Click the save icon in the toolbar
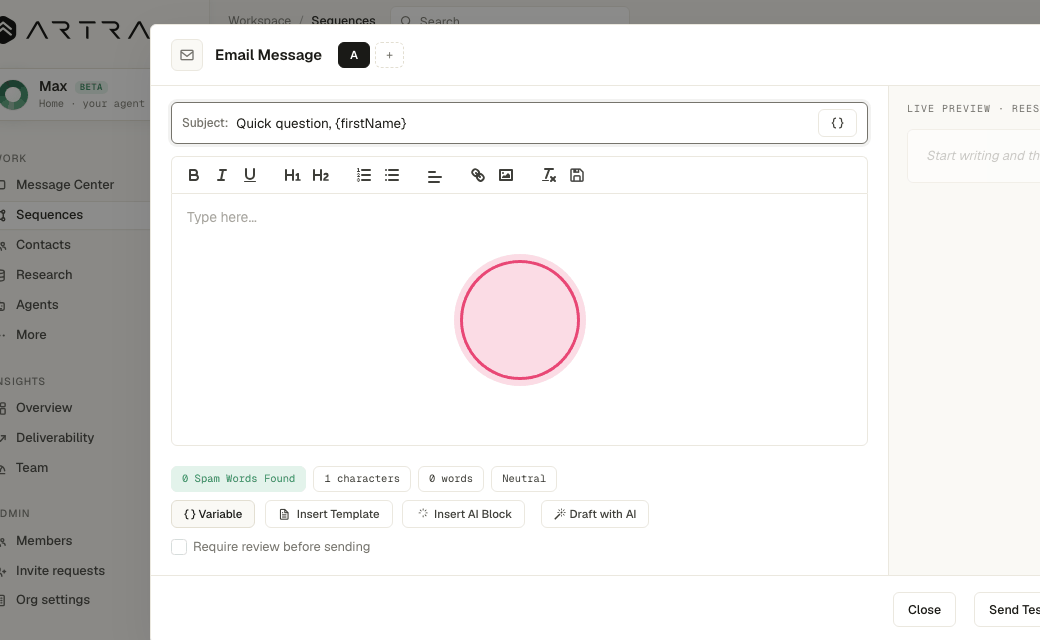Screen dimensions: 1040x640 (x=577, y=175)
